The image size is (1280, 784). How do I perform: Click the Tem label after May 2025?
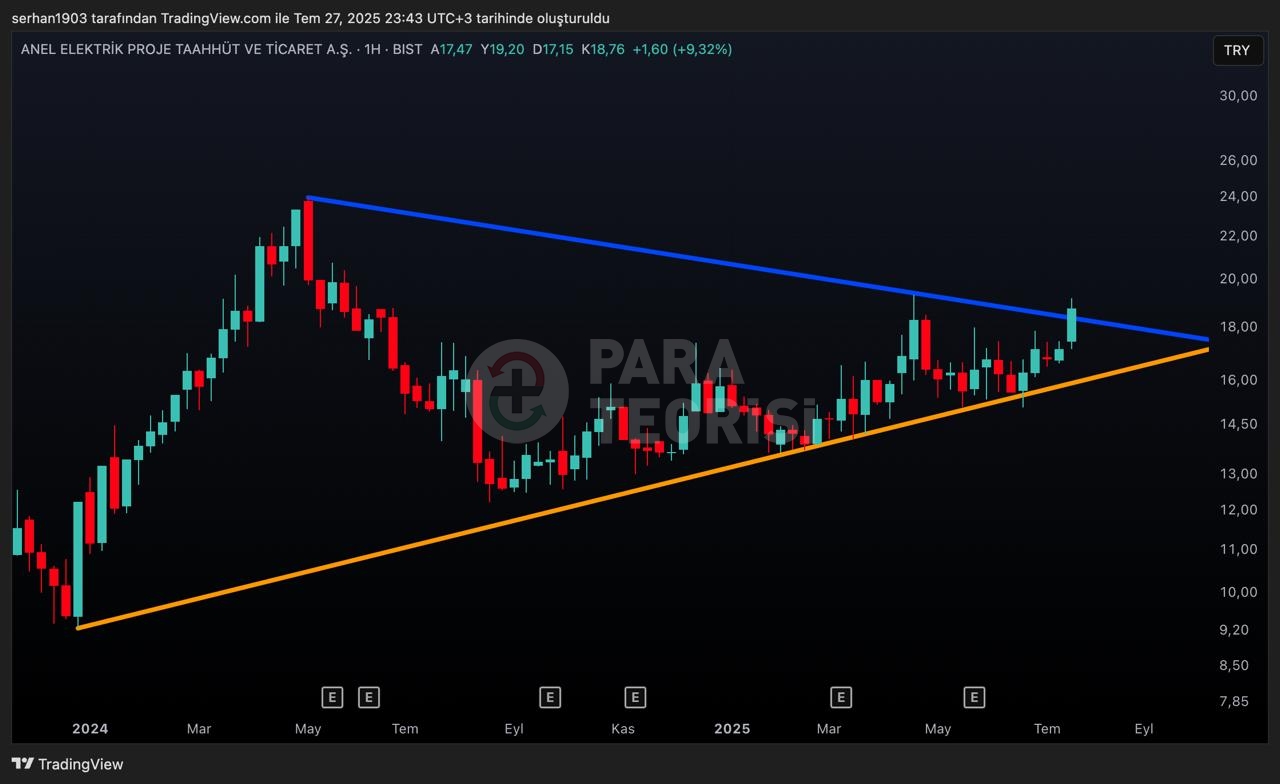[x=1047, y=729]
